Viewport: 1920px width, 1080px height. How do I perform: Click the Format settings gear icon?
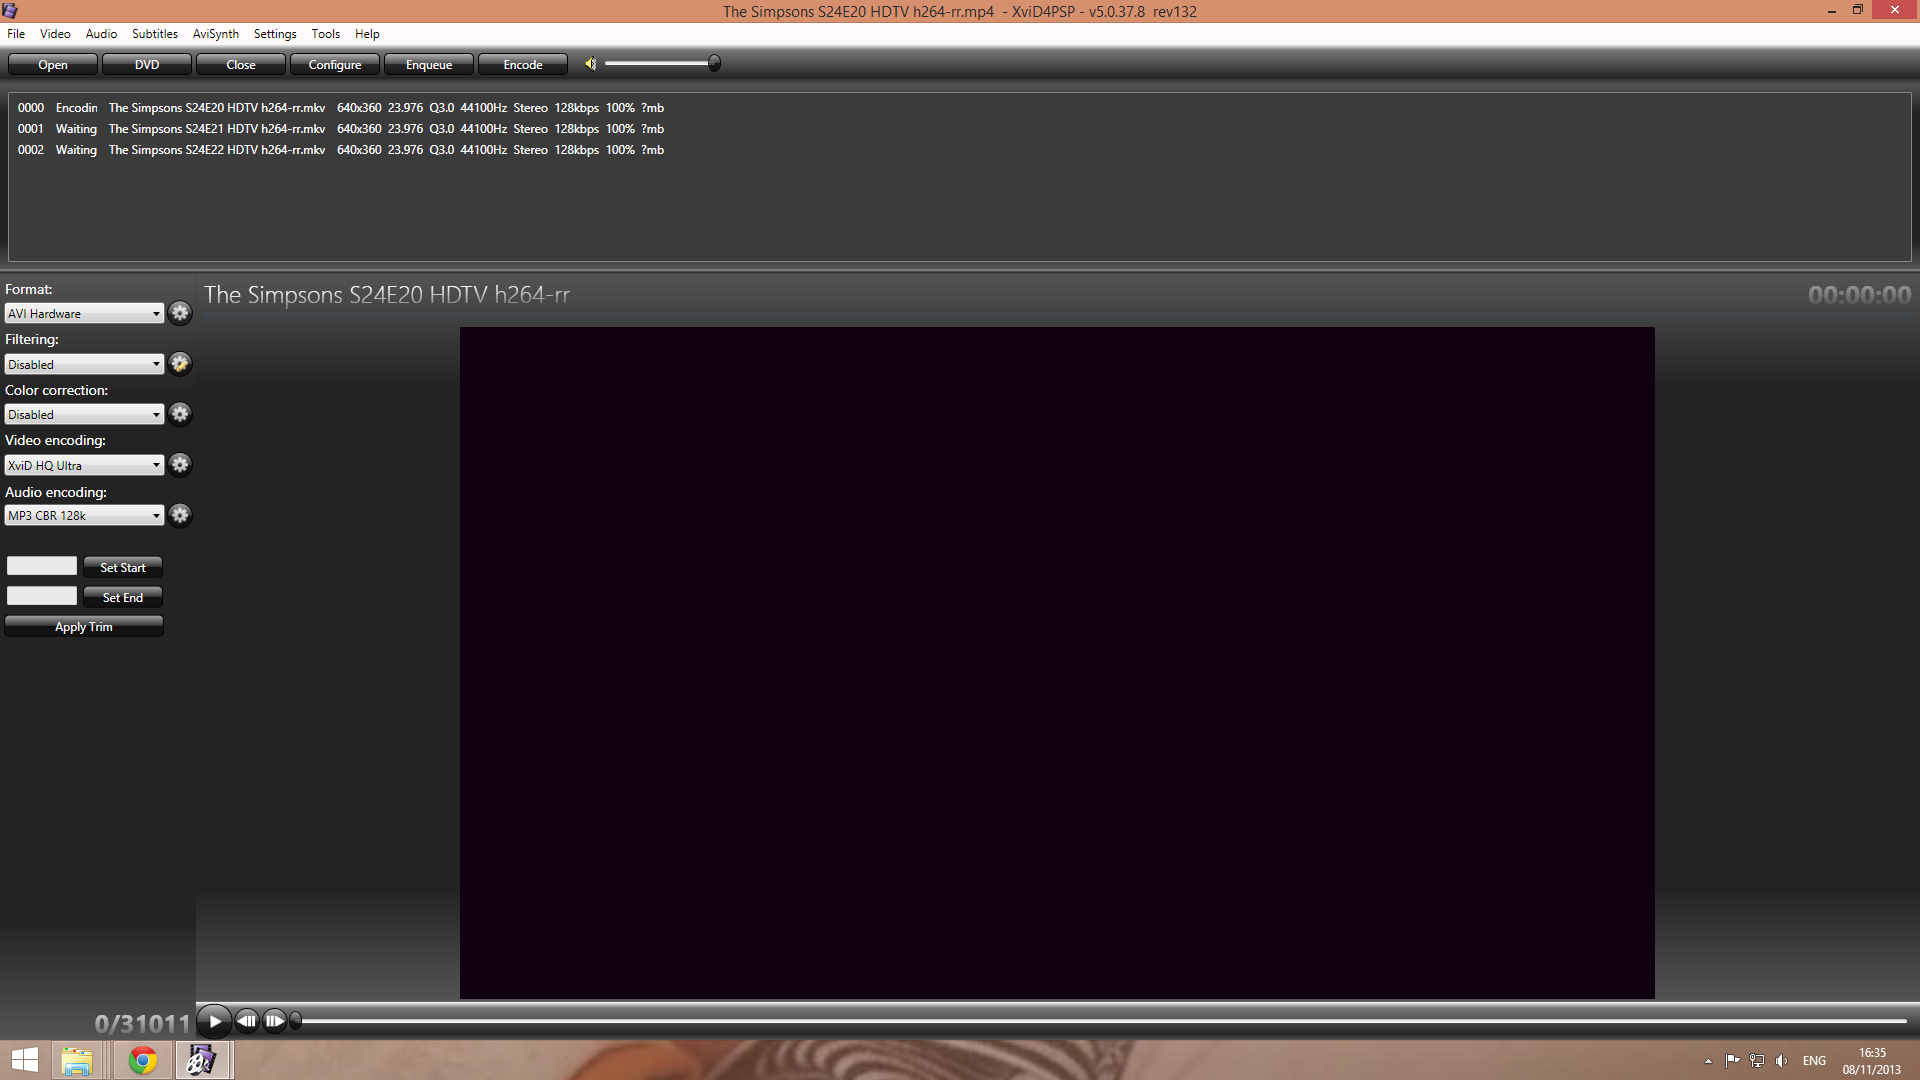click(180, 313)
